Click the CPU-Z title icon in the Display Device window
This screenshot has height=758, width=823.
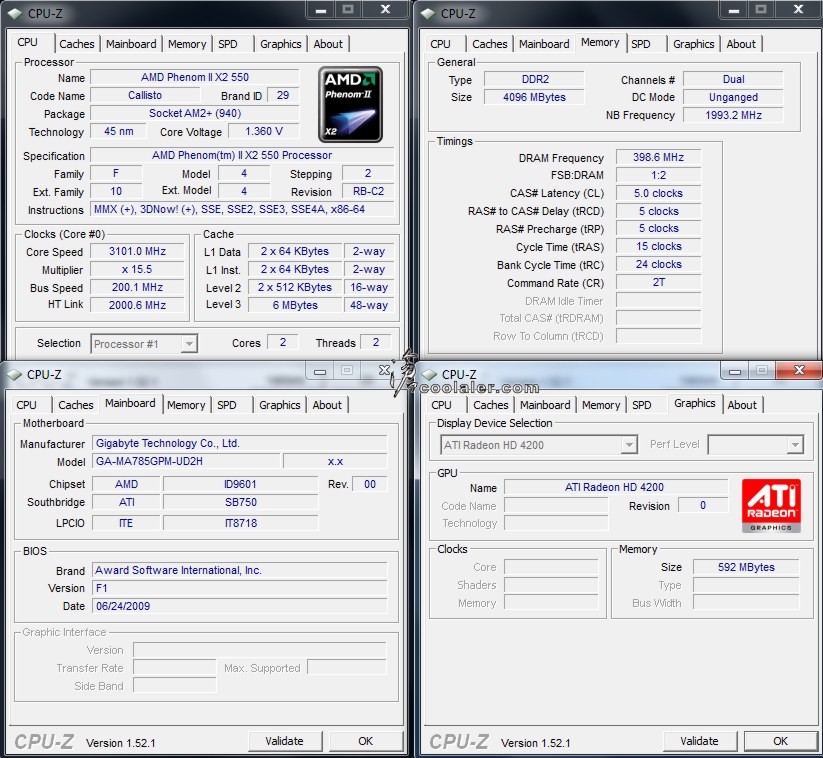coord(429,374)
